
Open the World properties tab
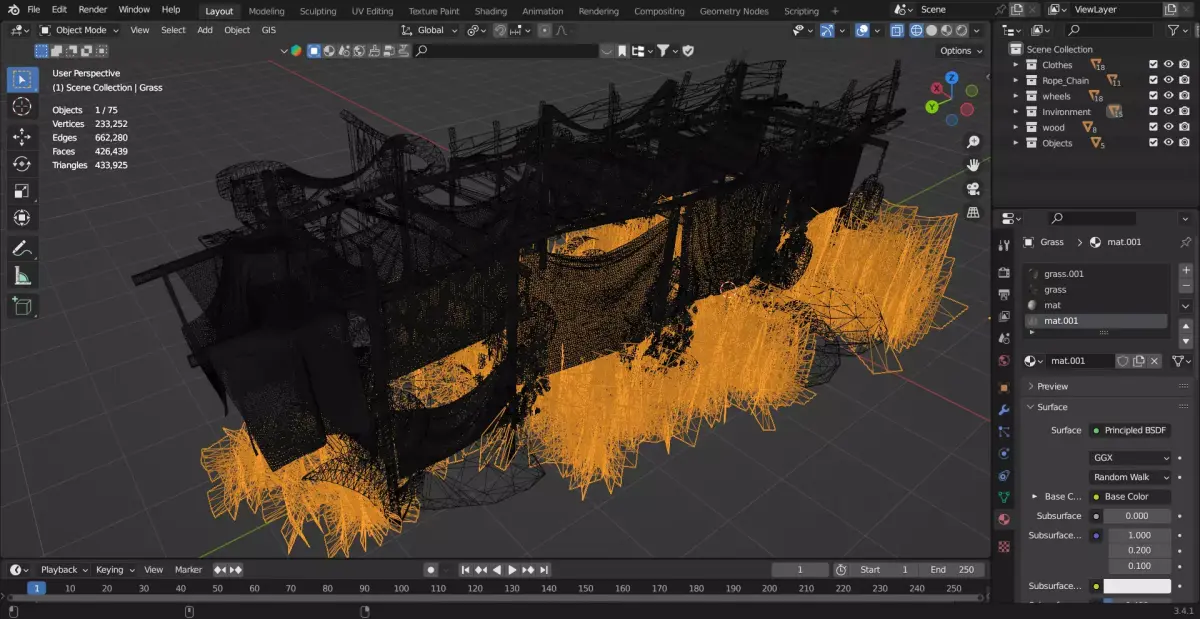pyautogui.click(x=1004, y=361)
